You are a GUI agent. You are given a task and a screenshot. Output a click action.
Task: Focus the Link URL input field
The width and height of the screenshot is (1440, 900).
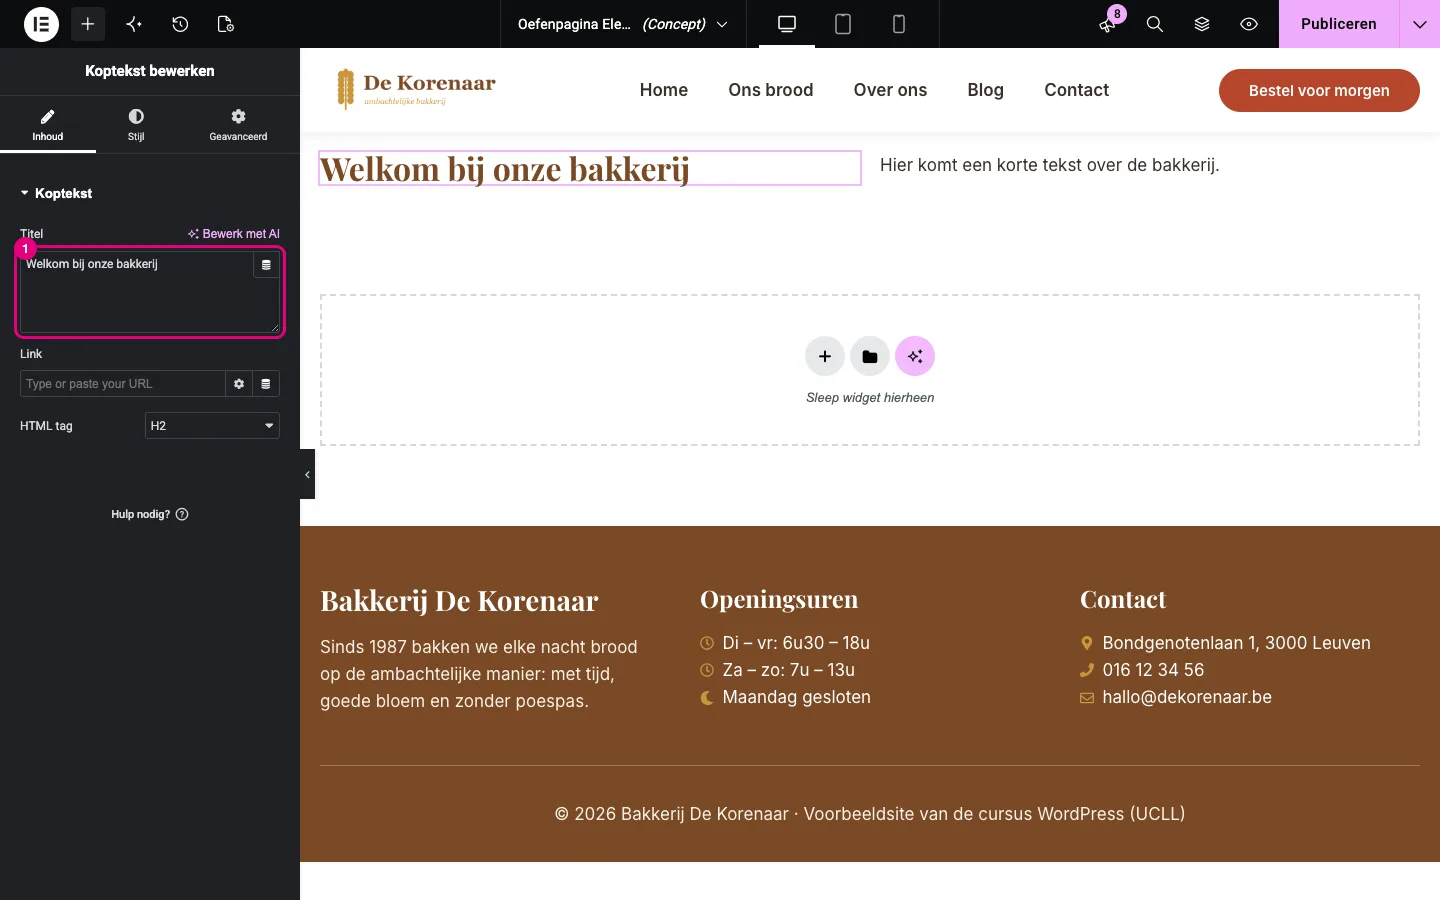pos(122,384)
